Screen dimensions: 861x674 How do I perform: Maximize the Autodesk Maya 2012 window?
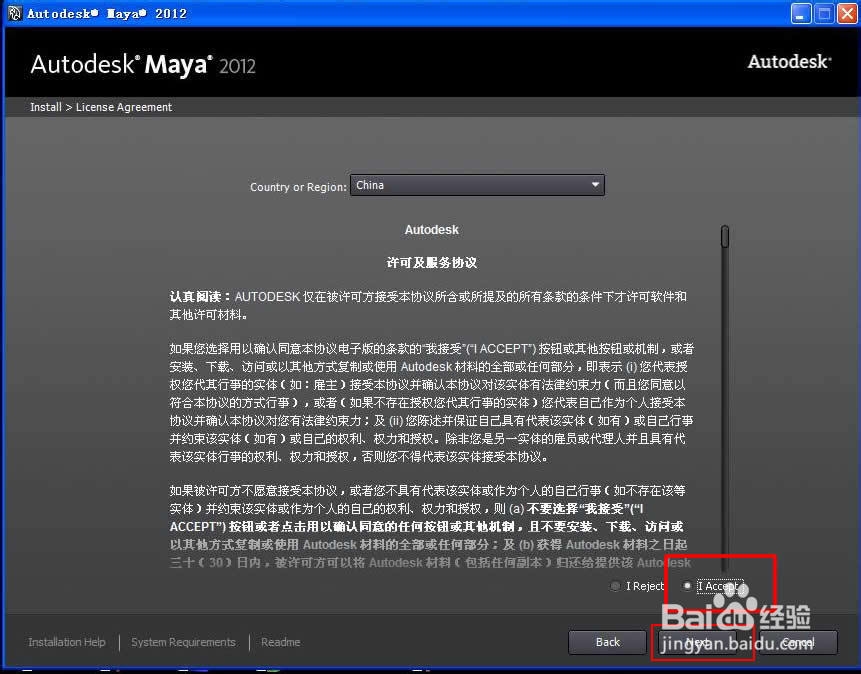point(824,13)
